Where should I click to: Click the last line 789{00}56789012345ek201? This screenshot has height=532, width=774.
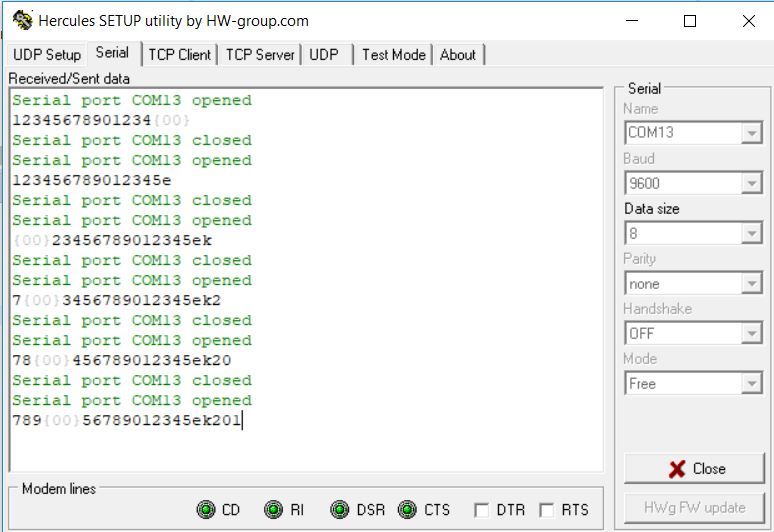(126, 420)
